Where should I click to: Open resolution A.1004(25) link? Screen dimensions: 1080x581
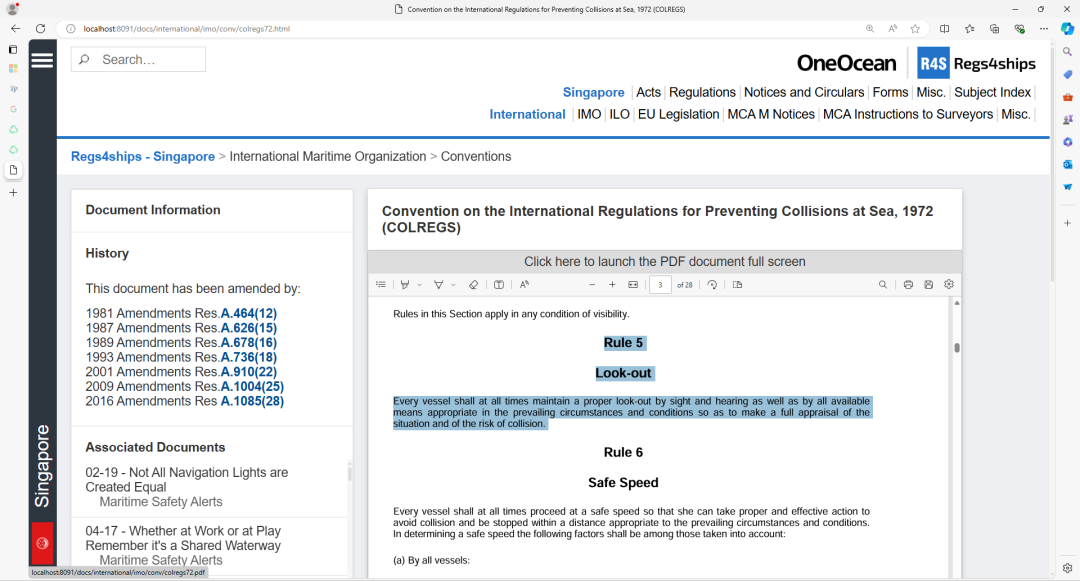click(x=252, y=386)
